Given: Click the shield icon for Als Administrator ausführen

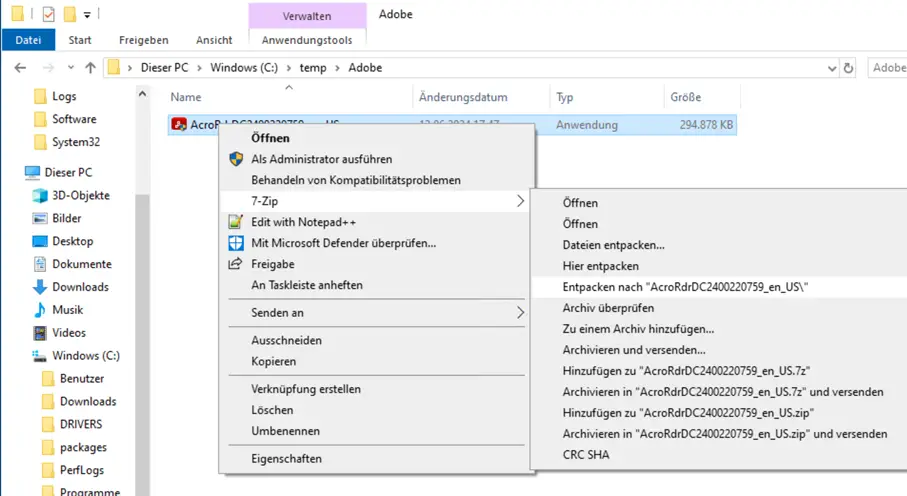Looking at the screenshot, I should click(236, 159).
